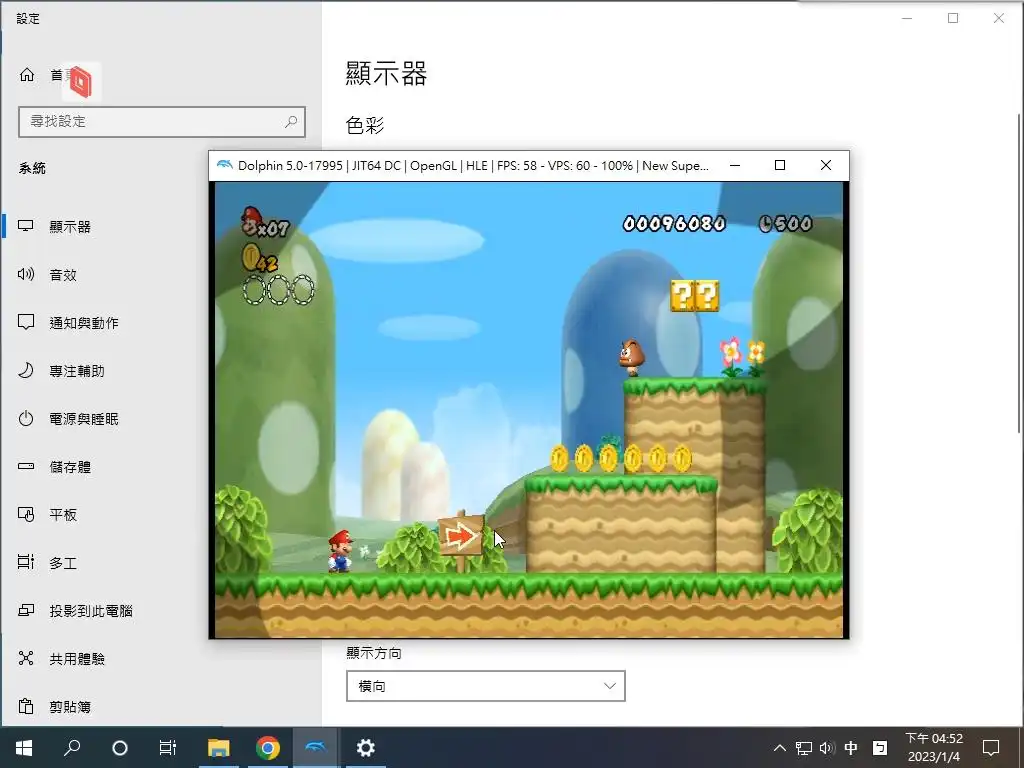The width and height of the screenshot is (1024, 768).
Task: Click the Settings home icon
Action: pyautogui.click(x=27, y=74)
